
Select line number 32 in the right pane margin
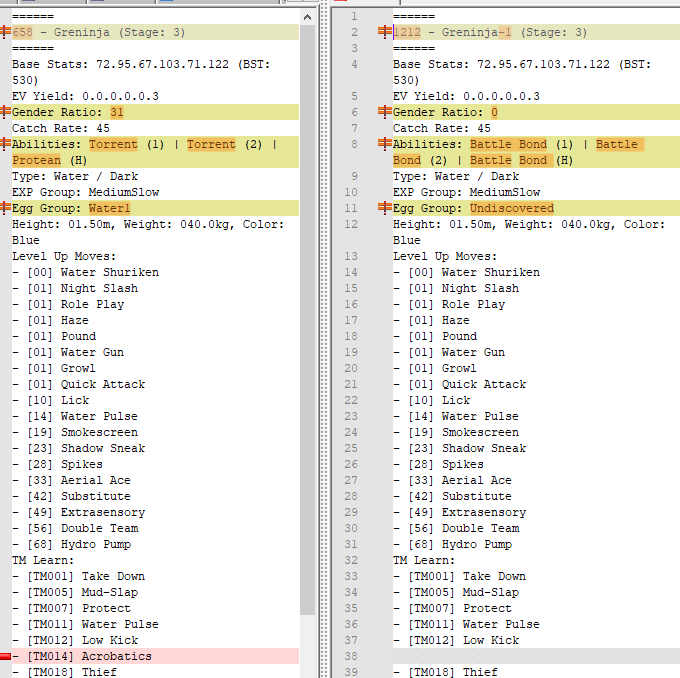351,560
